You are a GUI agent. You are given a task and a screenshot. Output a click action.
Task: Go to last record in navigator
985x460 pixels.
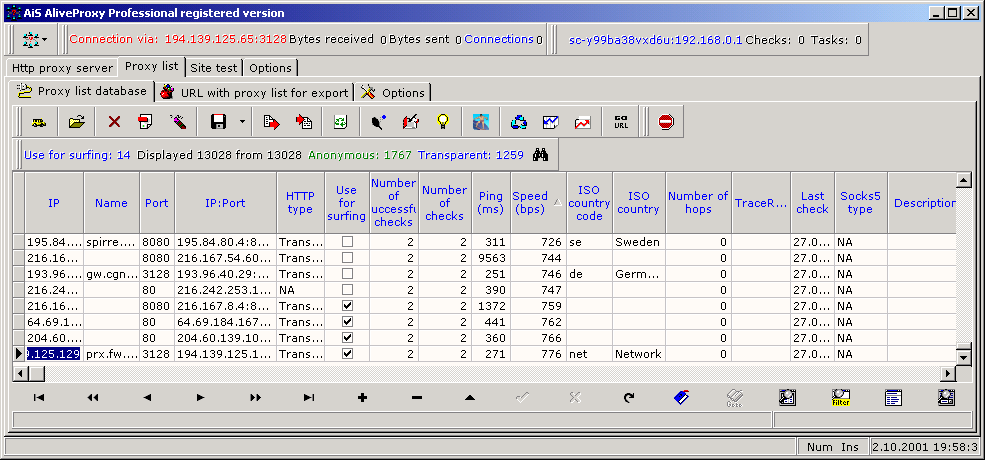pyautogui.click(x=309, y=397)
